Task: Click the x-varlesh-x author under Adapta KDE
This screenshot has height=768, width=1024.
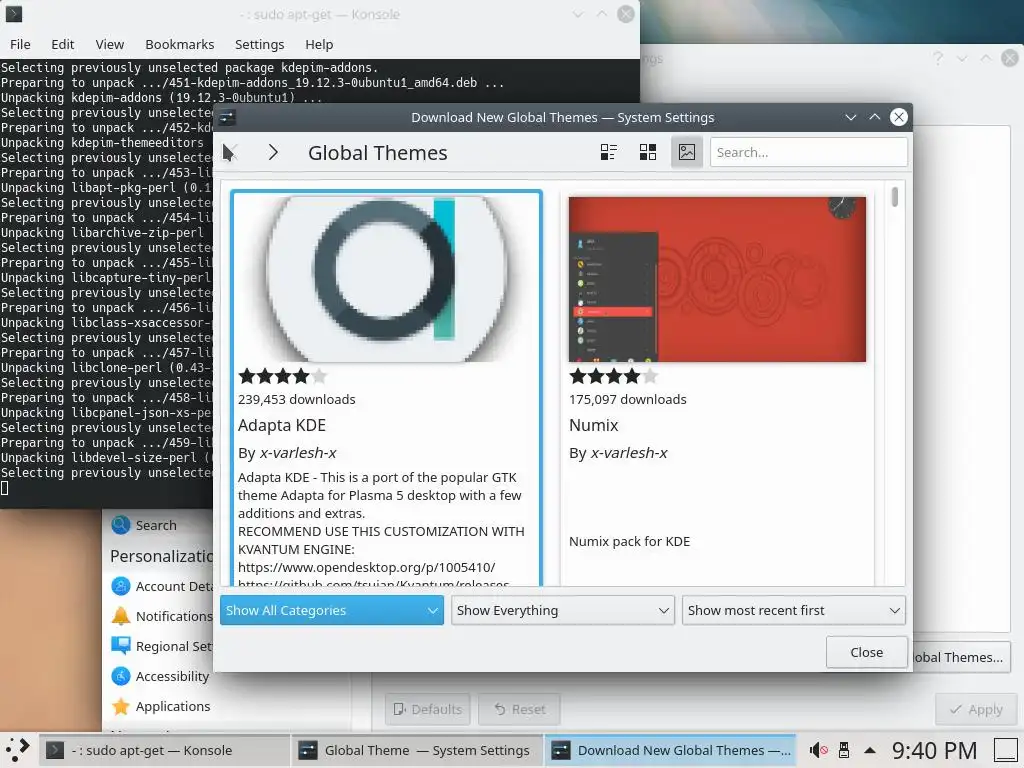Action: [x=298, y=453]
